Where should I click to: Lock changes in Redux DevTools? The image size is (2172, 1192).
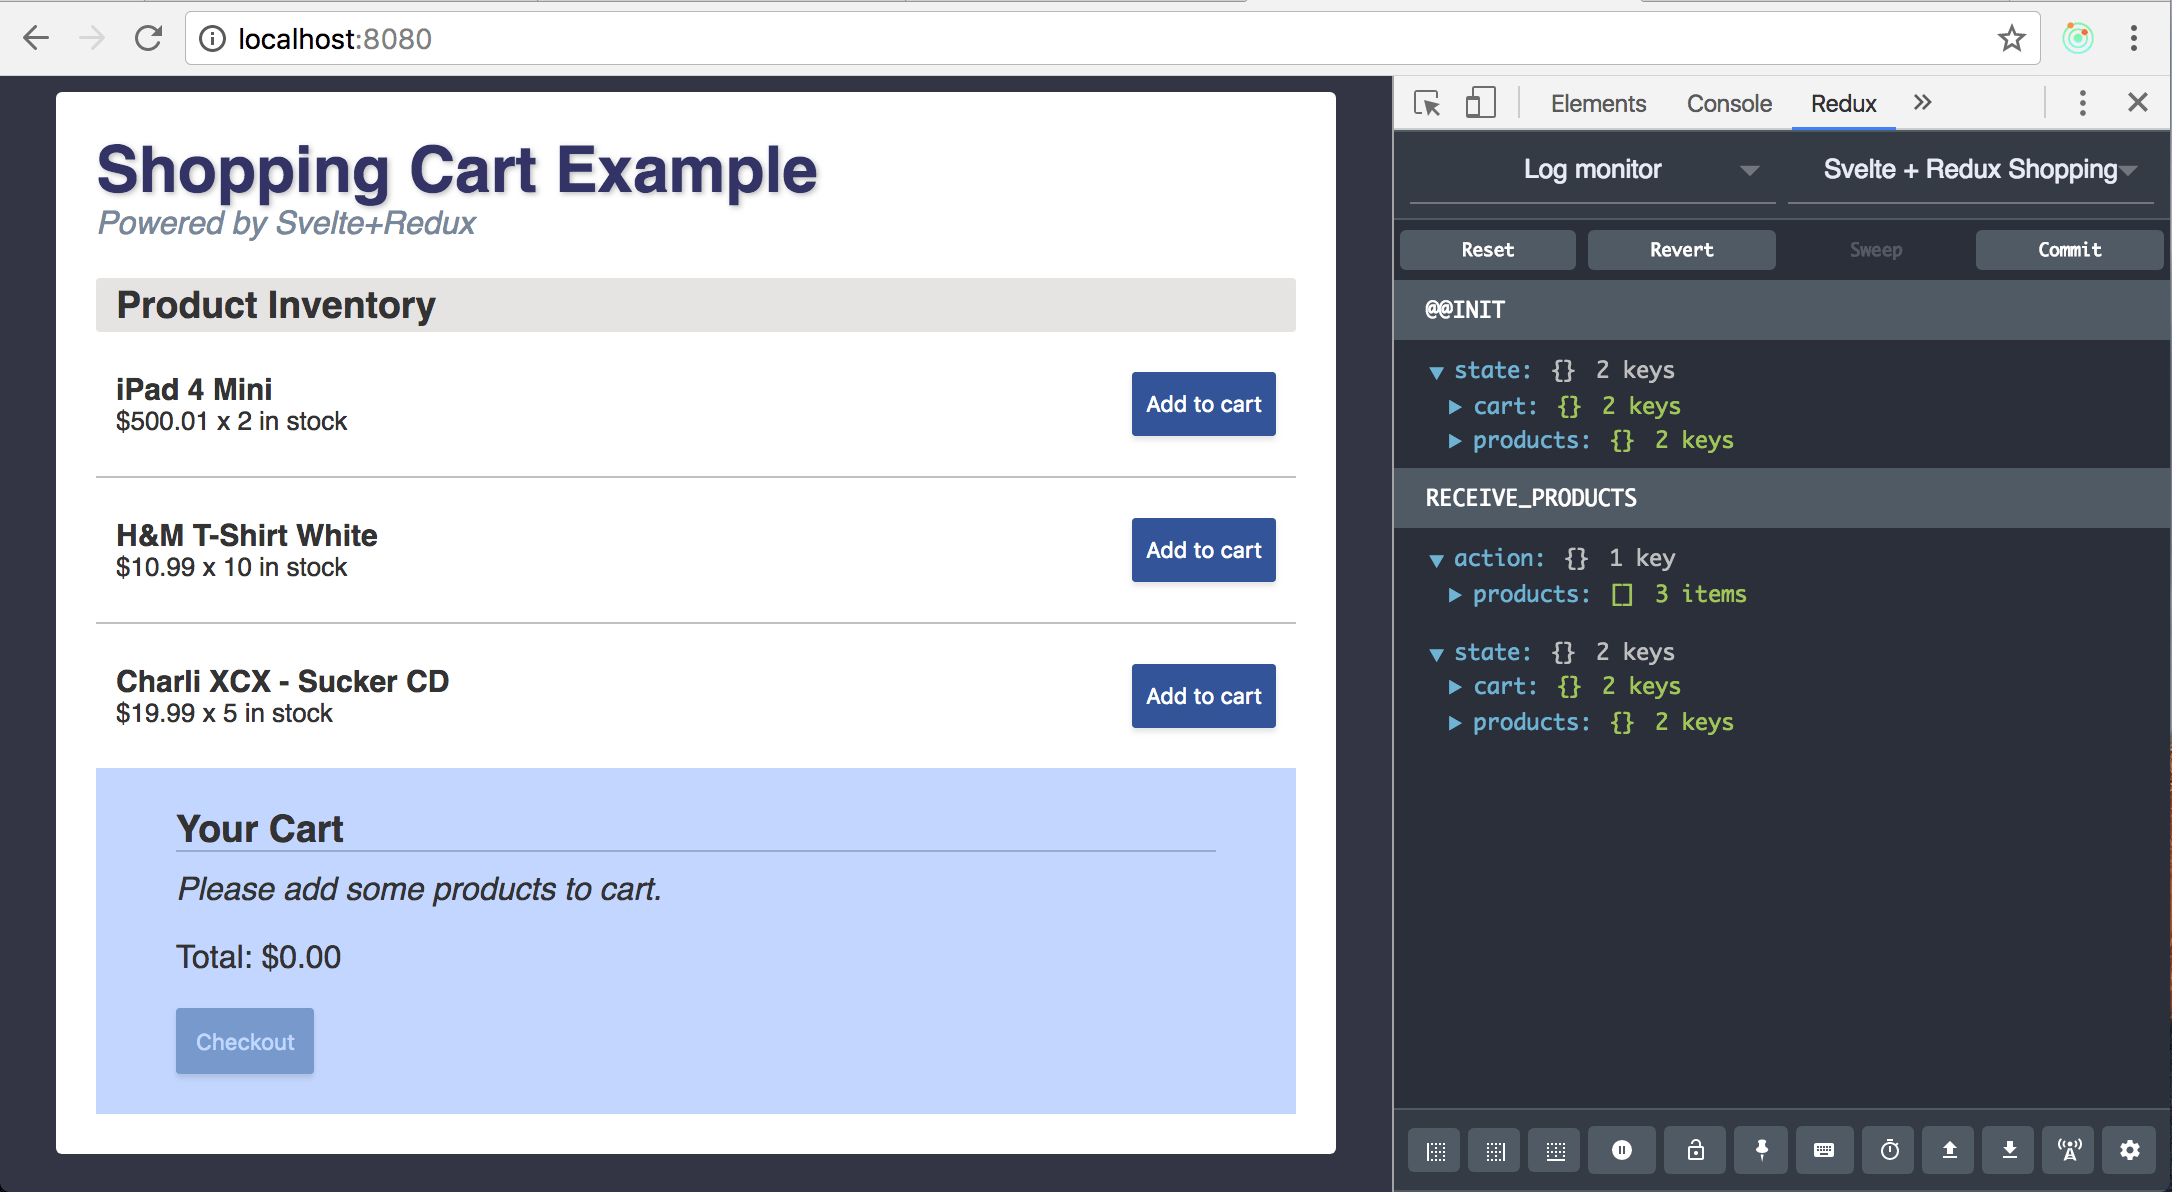point(1695,1150)
